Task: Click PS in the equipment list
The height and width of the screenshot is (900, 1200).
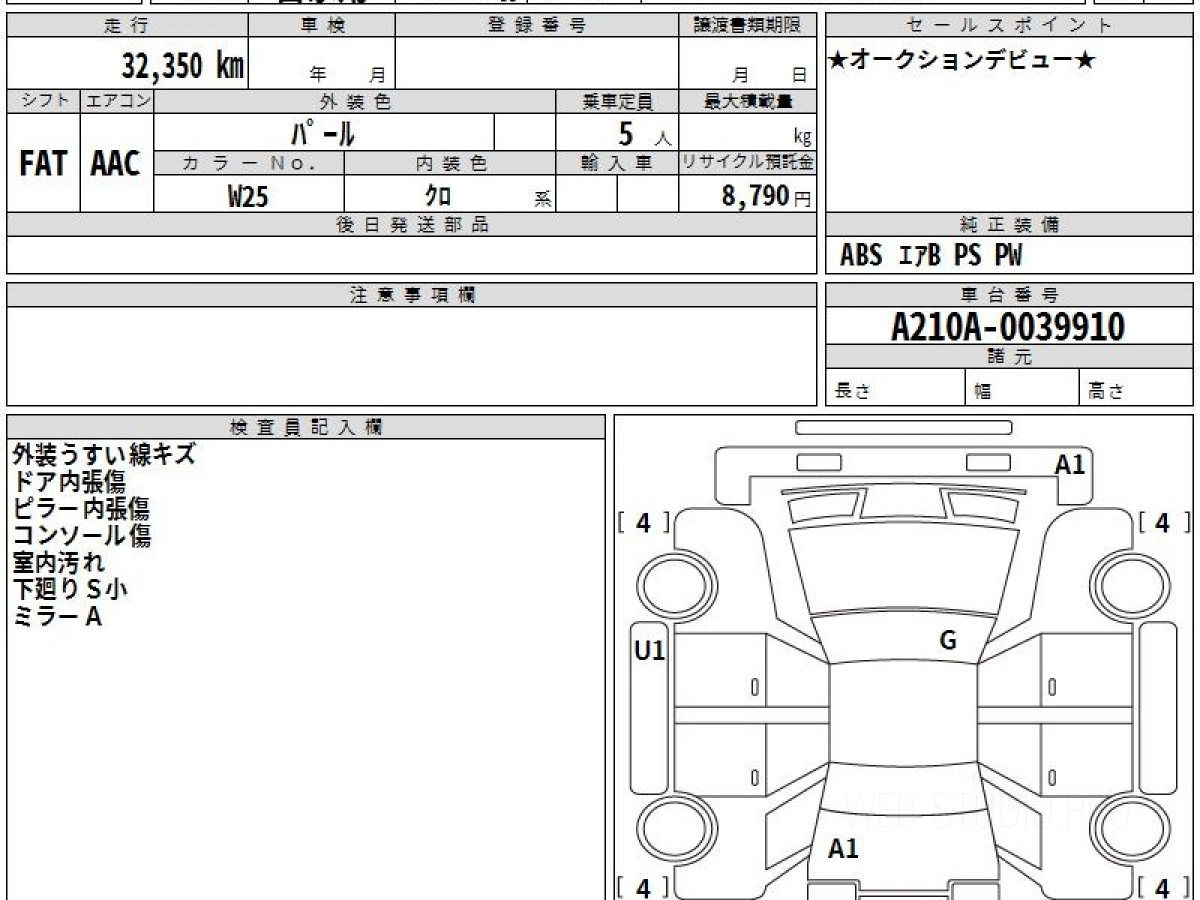Action: [967, 256]
